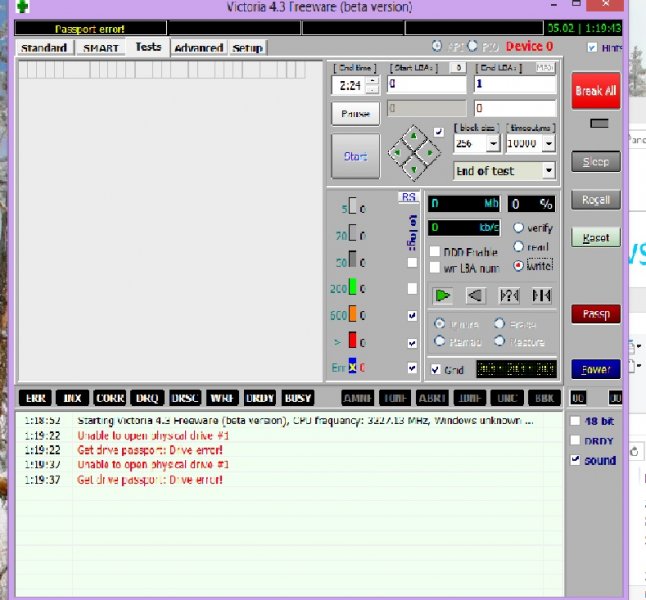Toggle the wr LBA num checkbox
Image resolution: width=646 pixels, height=600 pixels.
pos(435,268)
